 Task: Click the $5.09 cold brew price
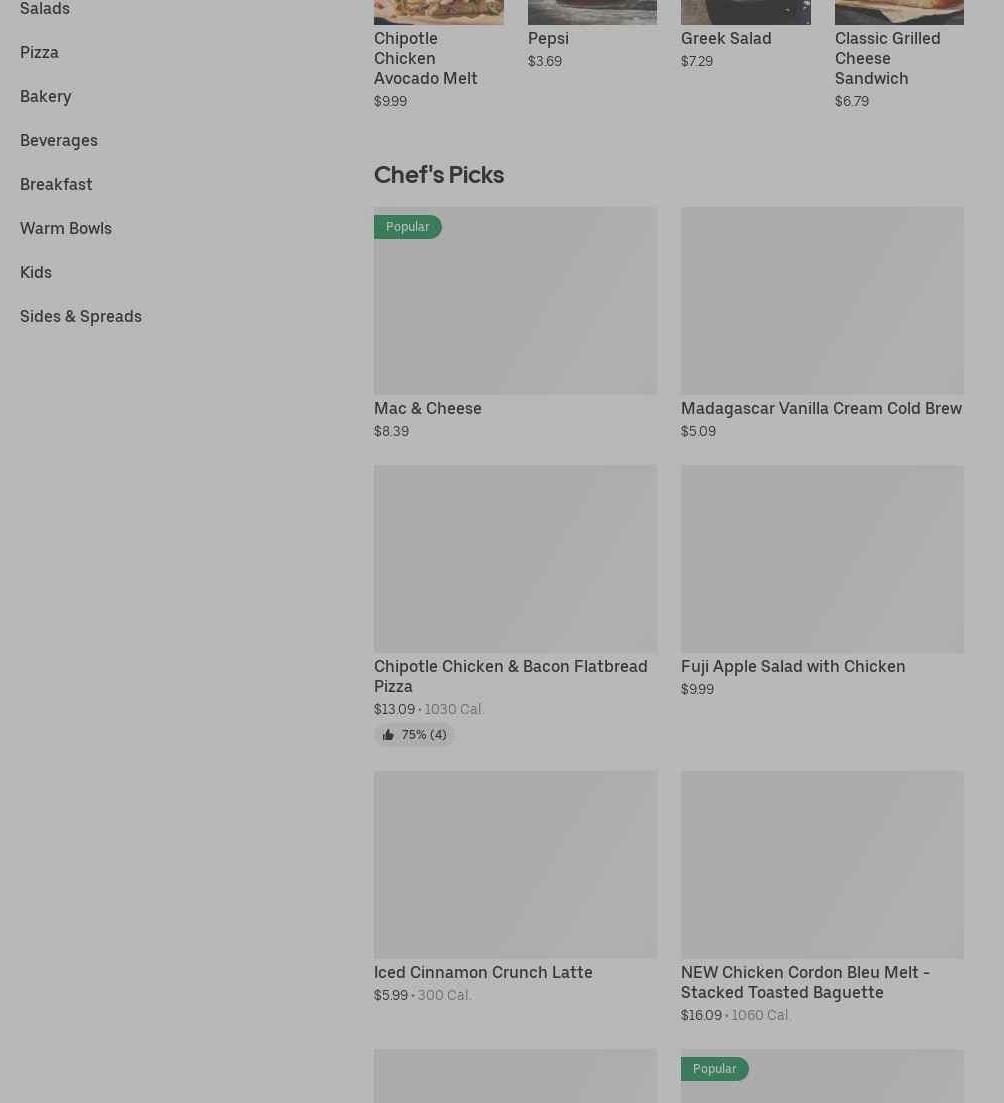coord(698,431)
